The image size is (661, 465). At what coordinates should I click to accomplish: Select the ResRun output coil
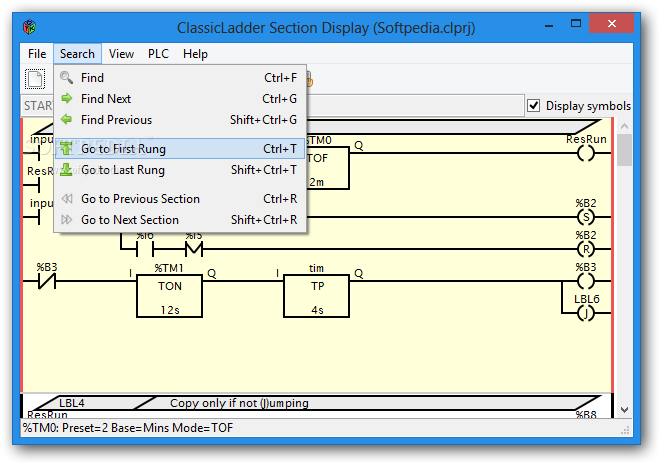pyautogui.click(x=586, y=153)
